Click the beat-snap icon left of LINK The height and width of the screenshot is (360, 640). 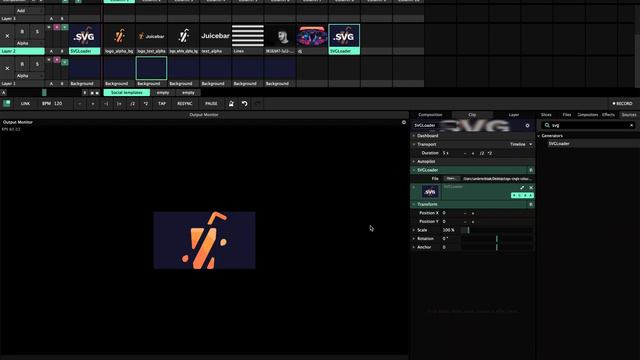[x=7, y=103]
